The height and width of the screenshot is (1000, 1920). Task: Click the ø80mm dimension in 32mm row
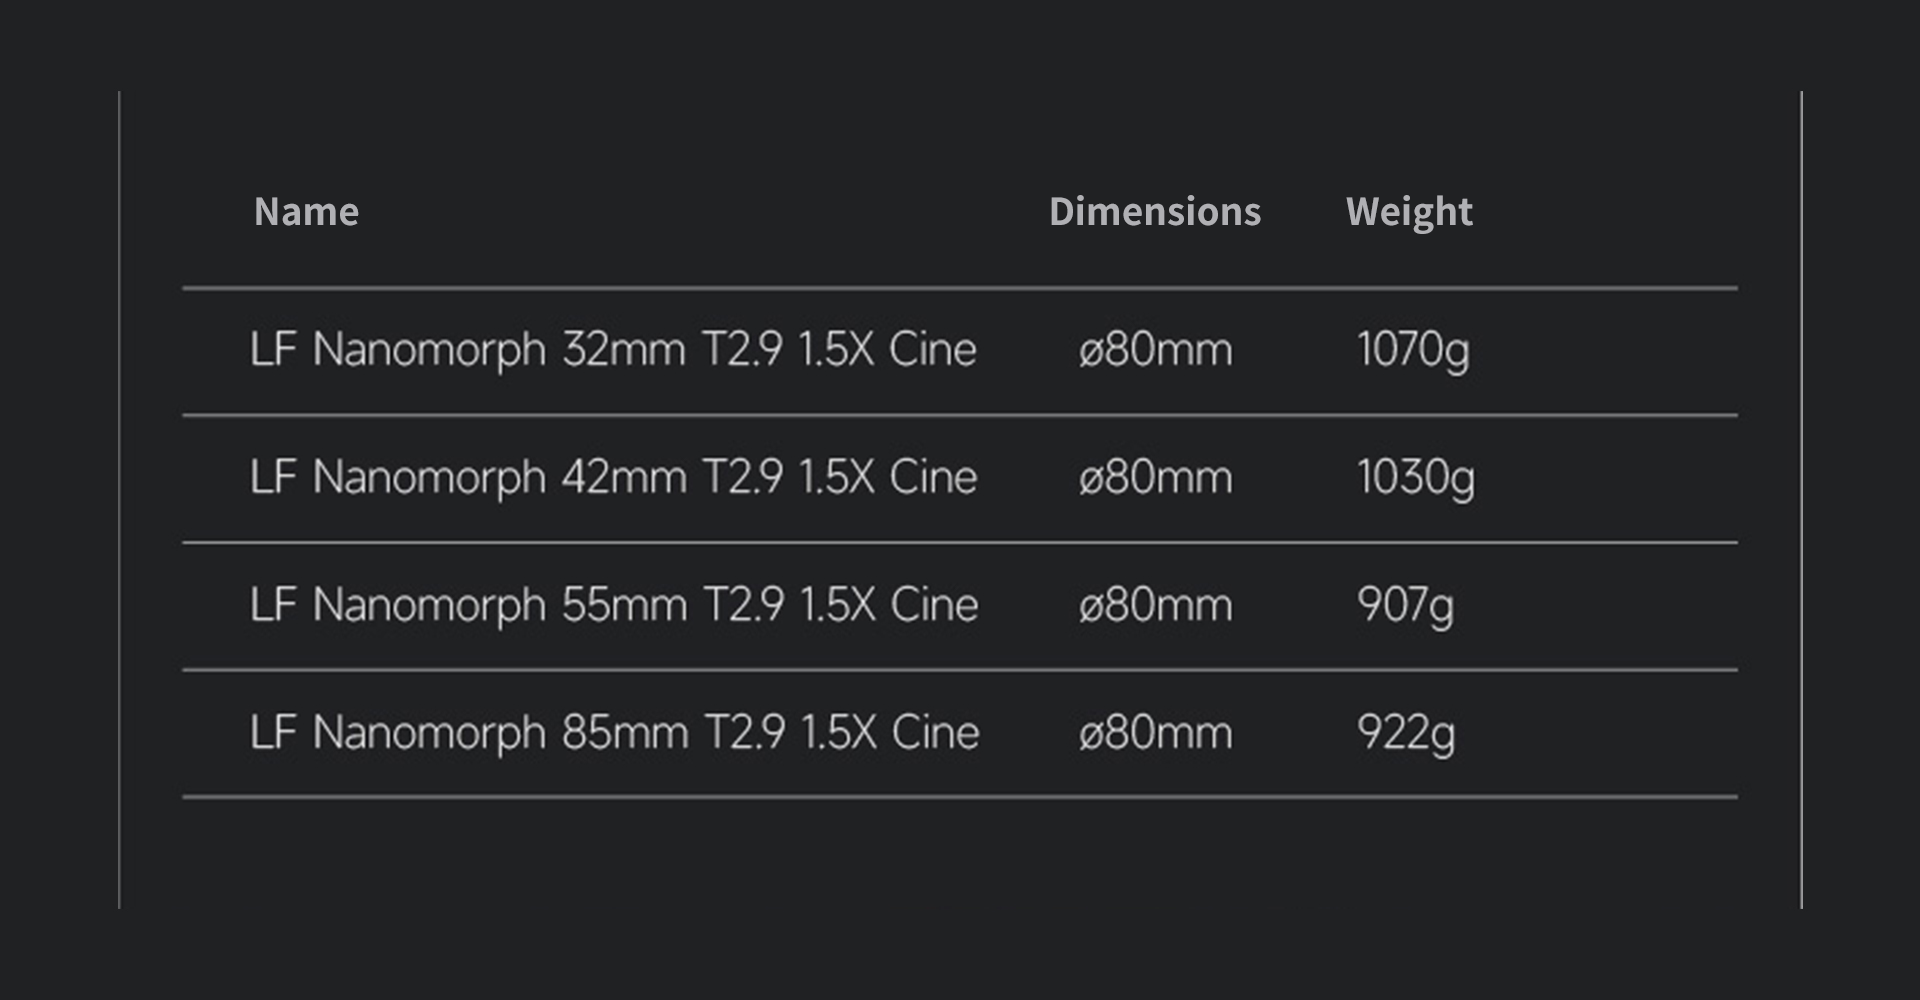(1155, 350)
